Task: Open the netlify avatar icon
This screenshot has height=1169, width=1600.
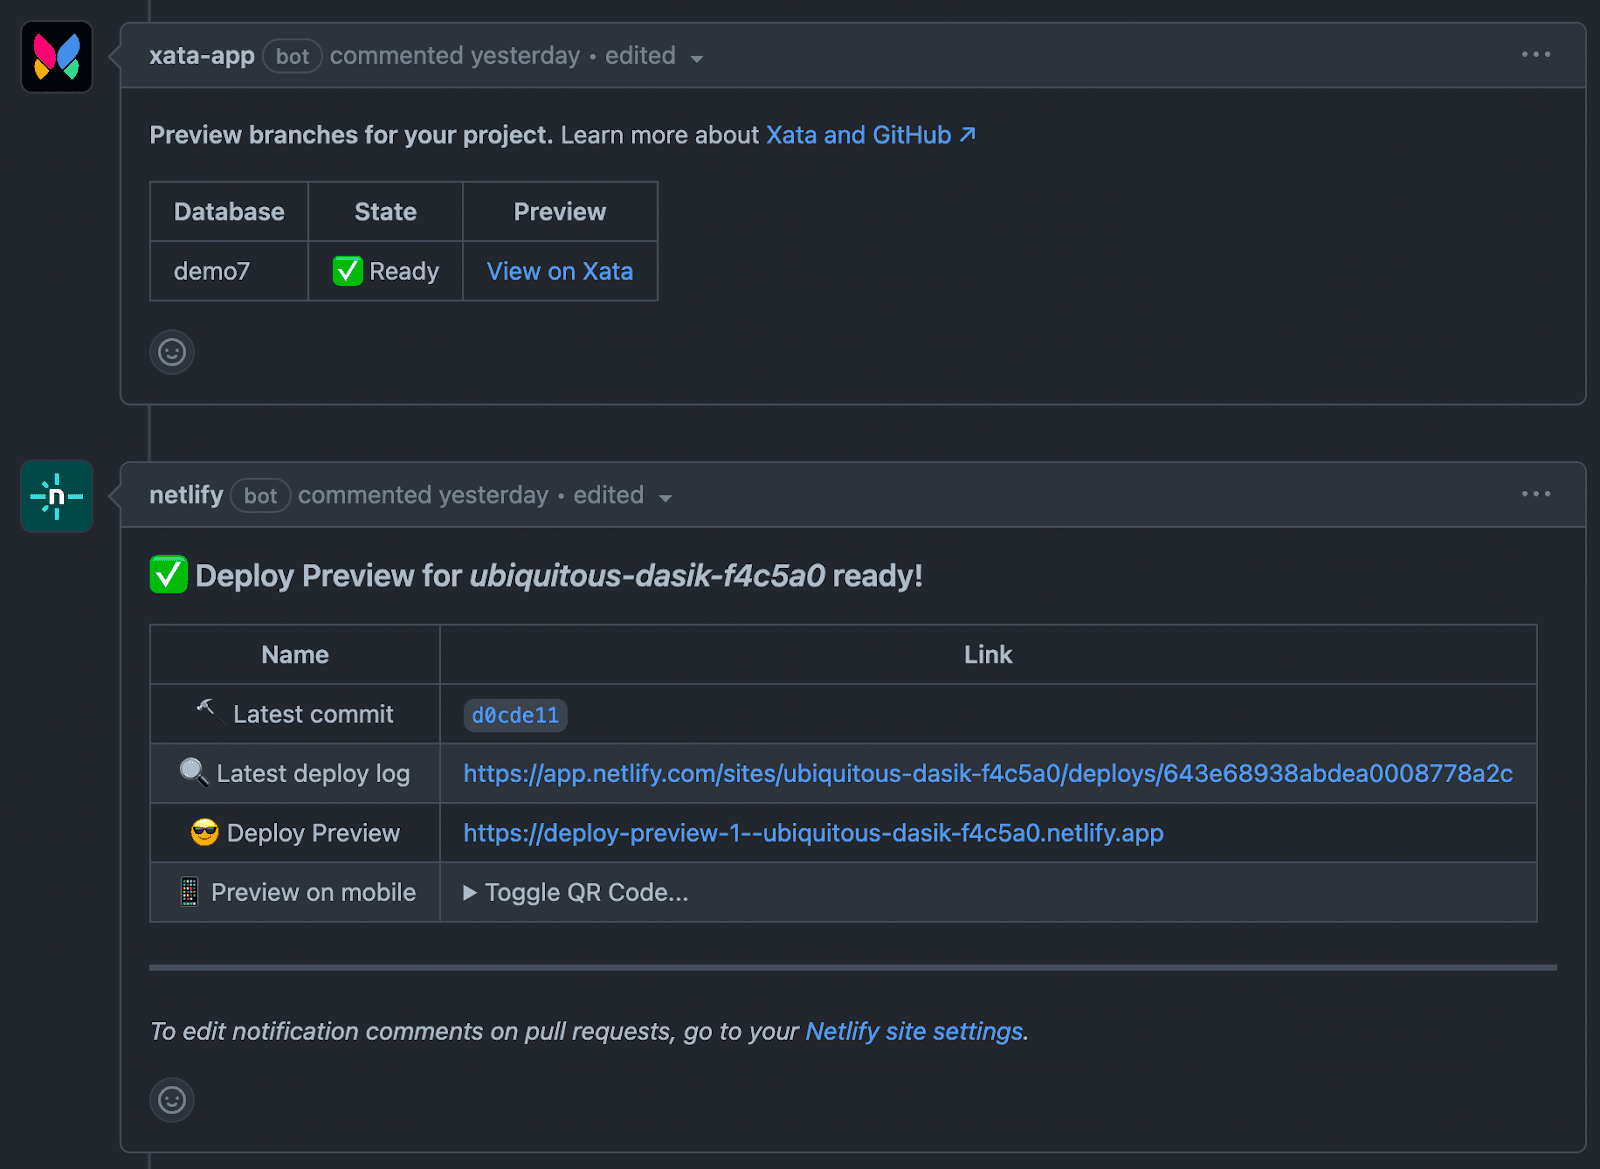Action: (x=57, y=496)
